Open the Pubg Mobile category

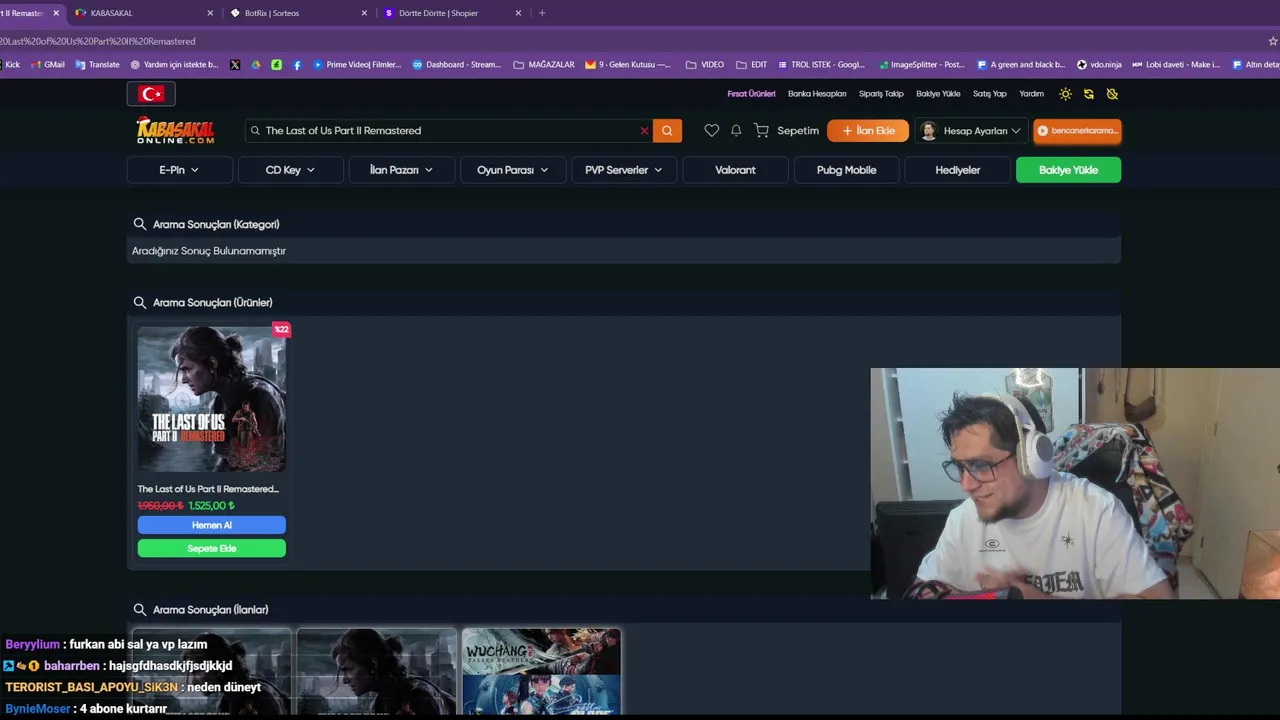(x=846, y=170)
